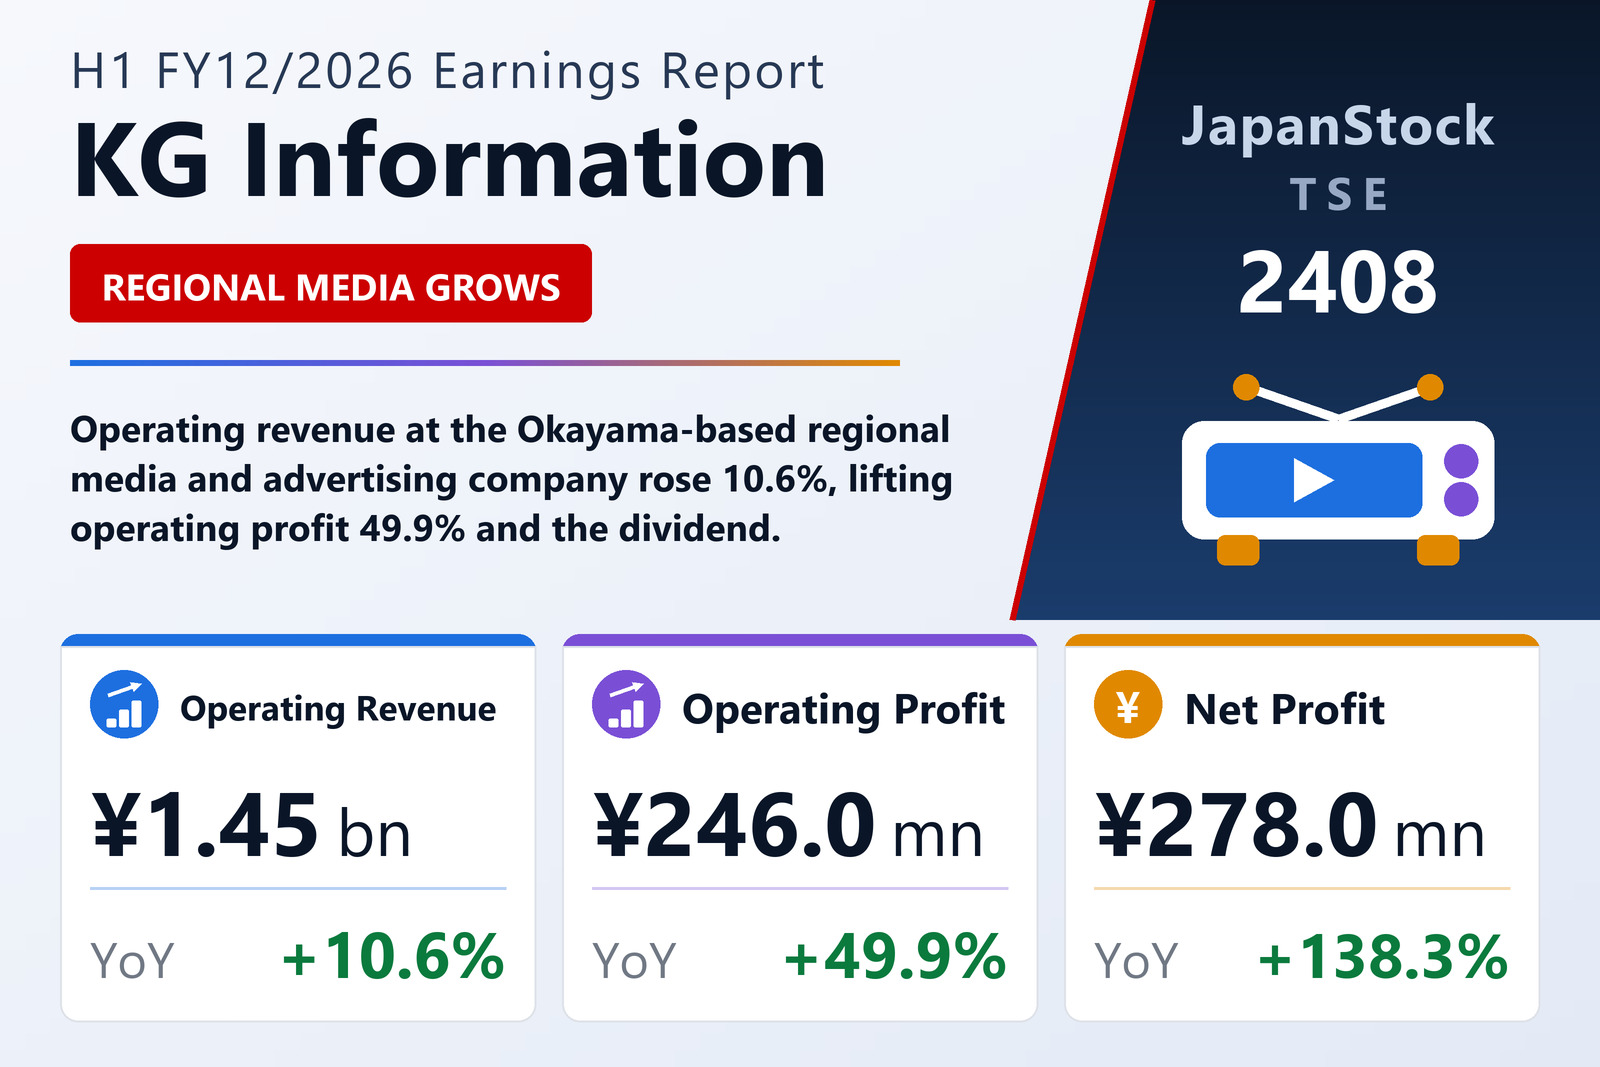This screenshot has height=1067, width=1600.
Task: Click the purple Operating Profit chart icon
Action: 626,705
